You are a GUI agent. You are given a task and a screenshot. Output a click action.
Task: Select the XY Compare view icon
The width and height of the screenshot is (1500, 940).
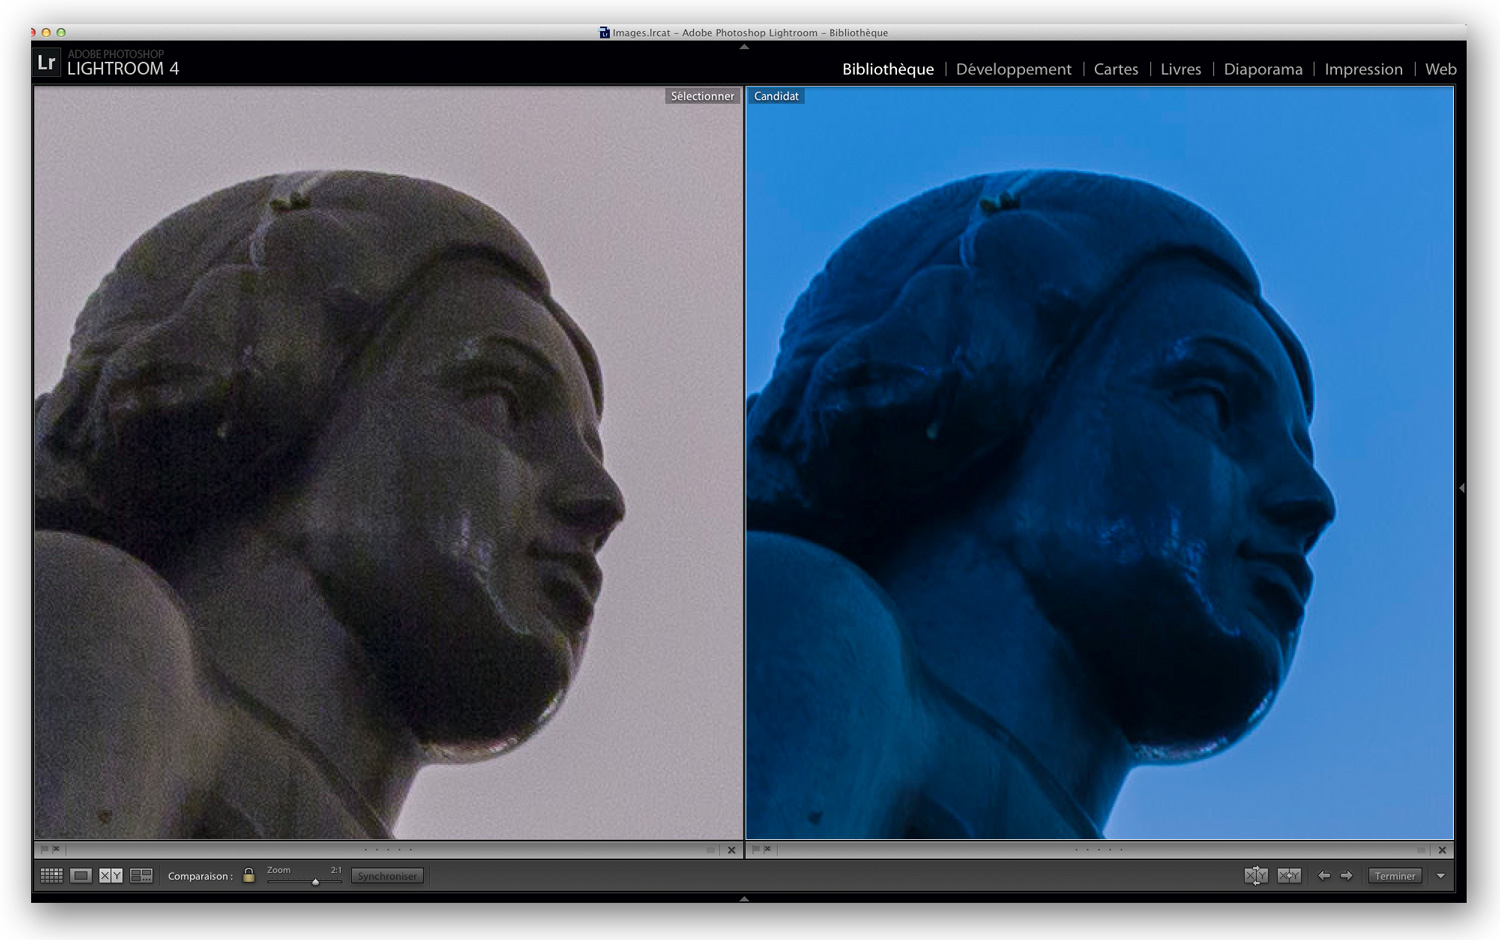[111, 876]
